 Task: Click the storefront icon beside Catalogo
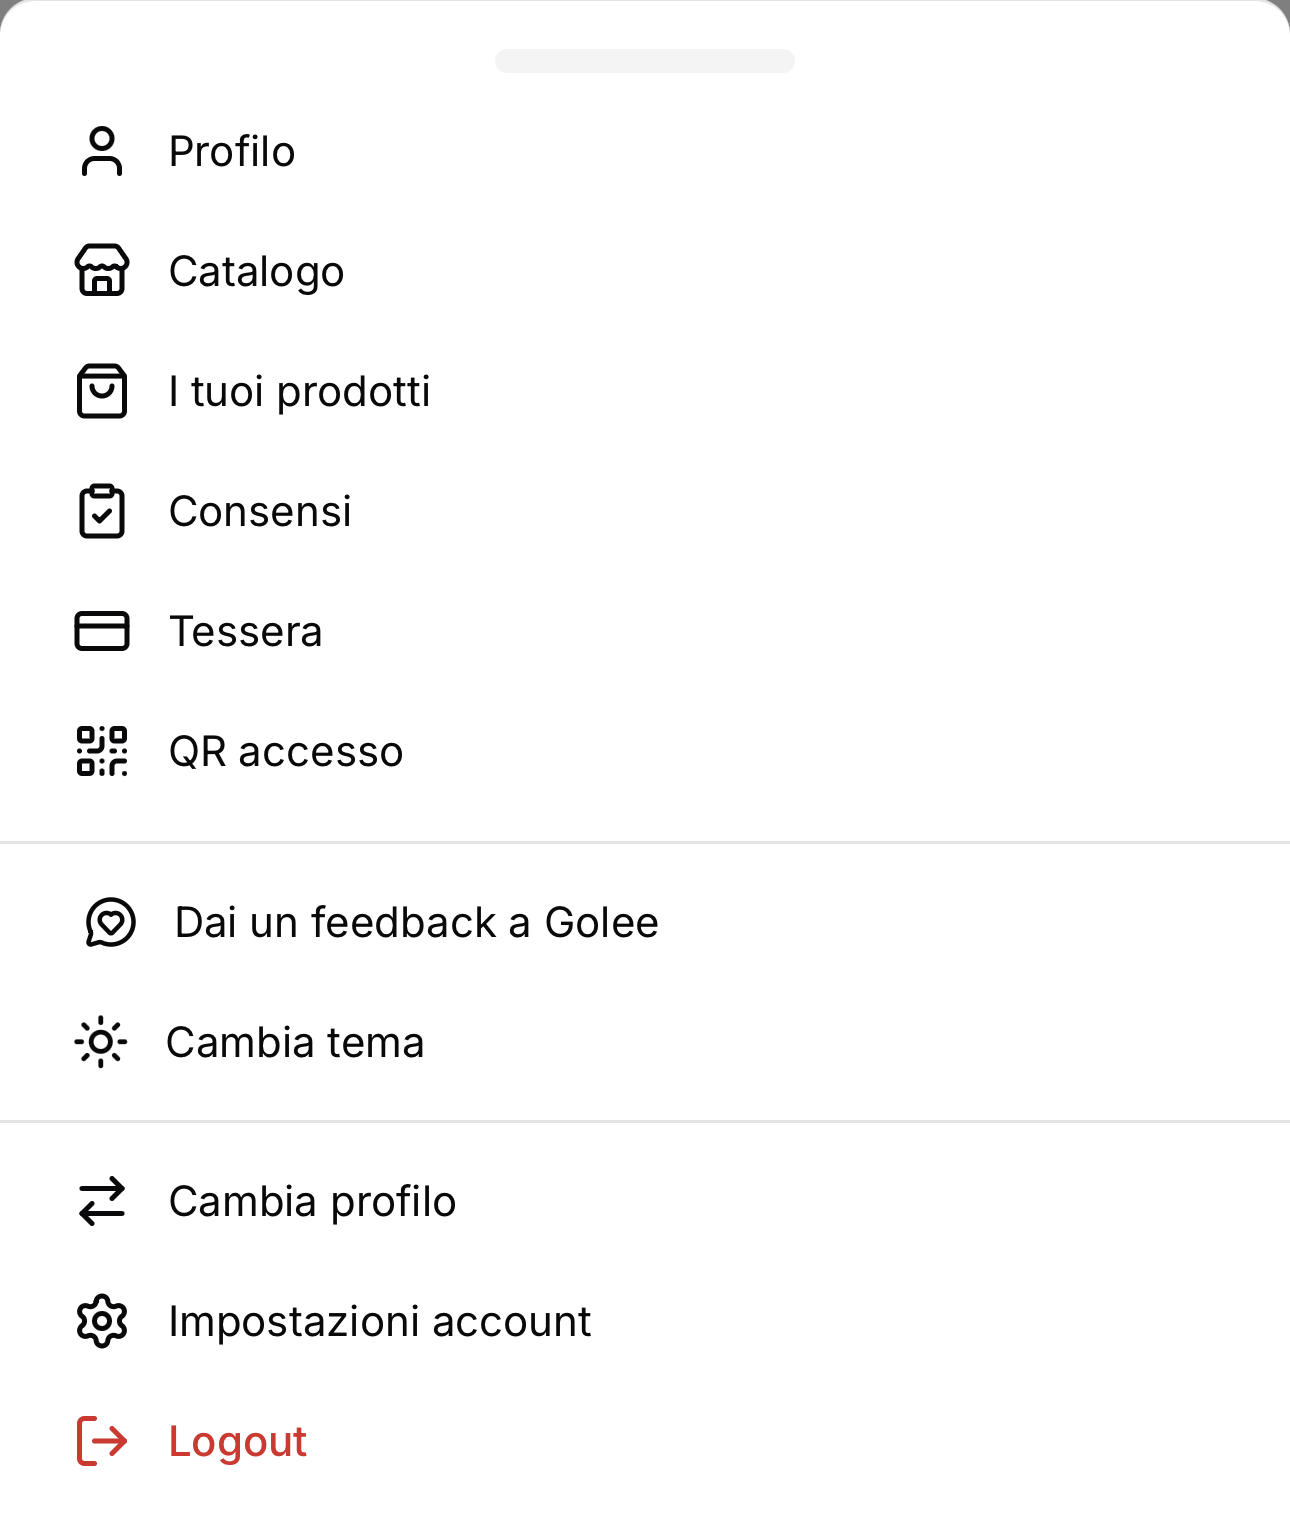[102, 271]
